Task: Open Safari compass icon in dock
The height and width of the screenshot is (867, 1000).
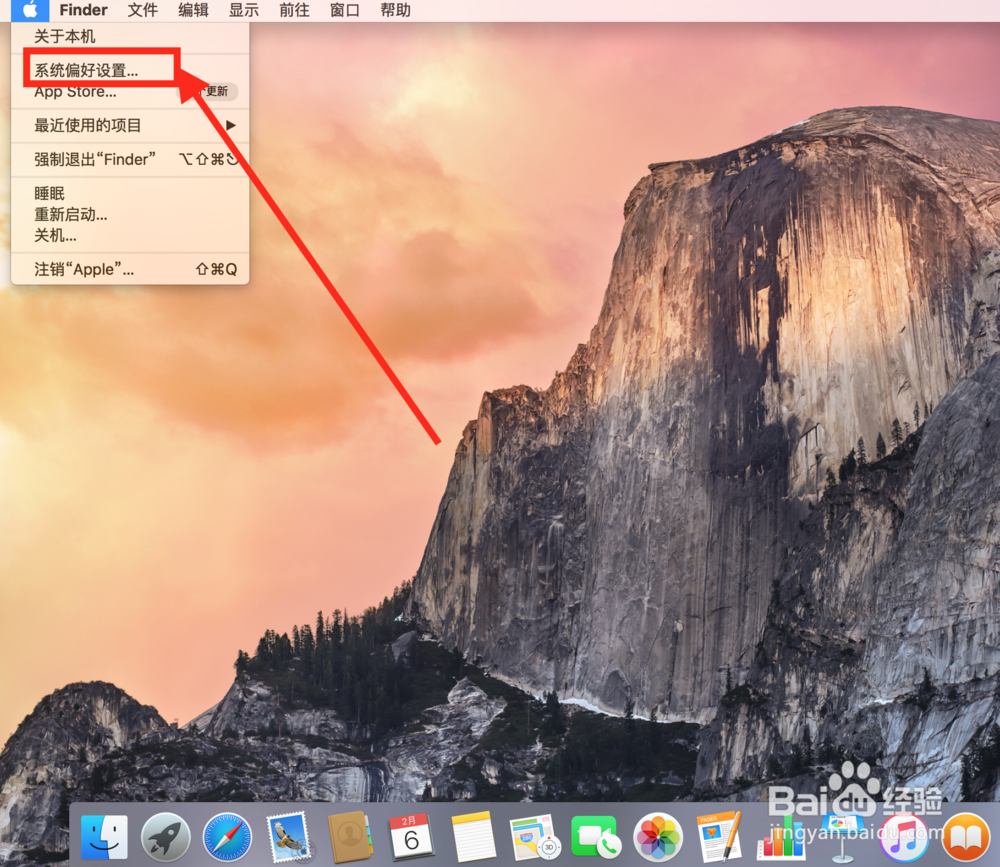Action: tap(227, 836)
